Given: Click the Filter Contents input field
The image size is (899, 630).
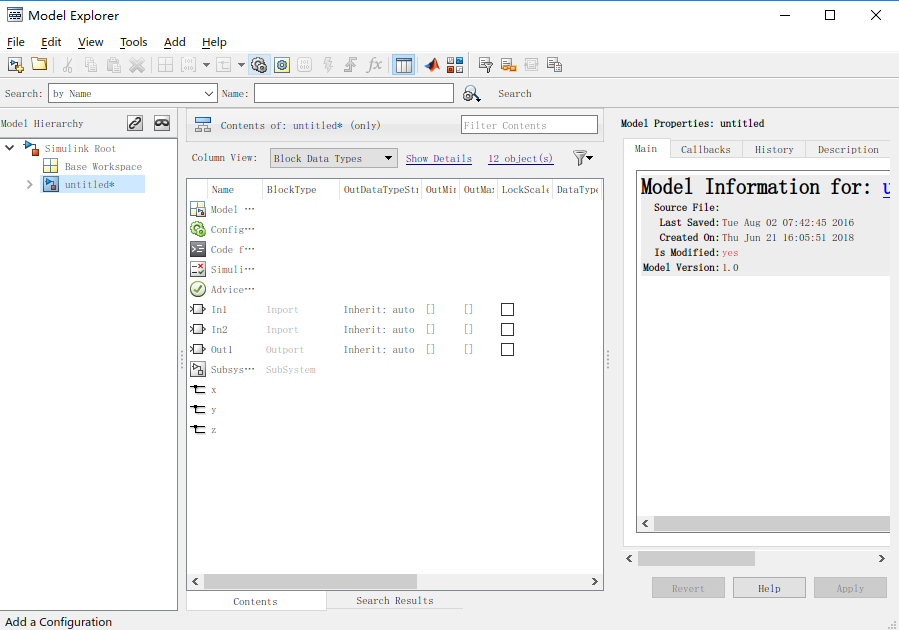Looking at the screenshot, I should 529,125.
